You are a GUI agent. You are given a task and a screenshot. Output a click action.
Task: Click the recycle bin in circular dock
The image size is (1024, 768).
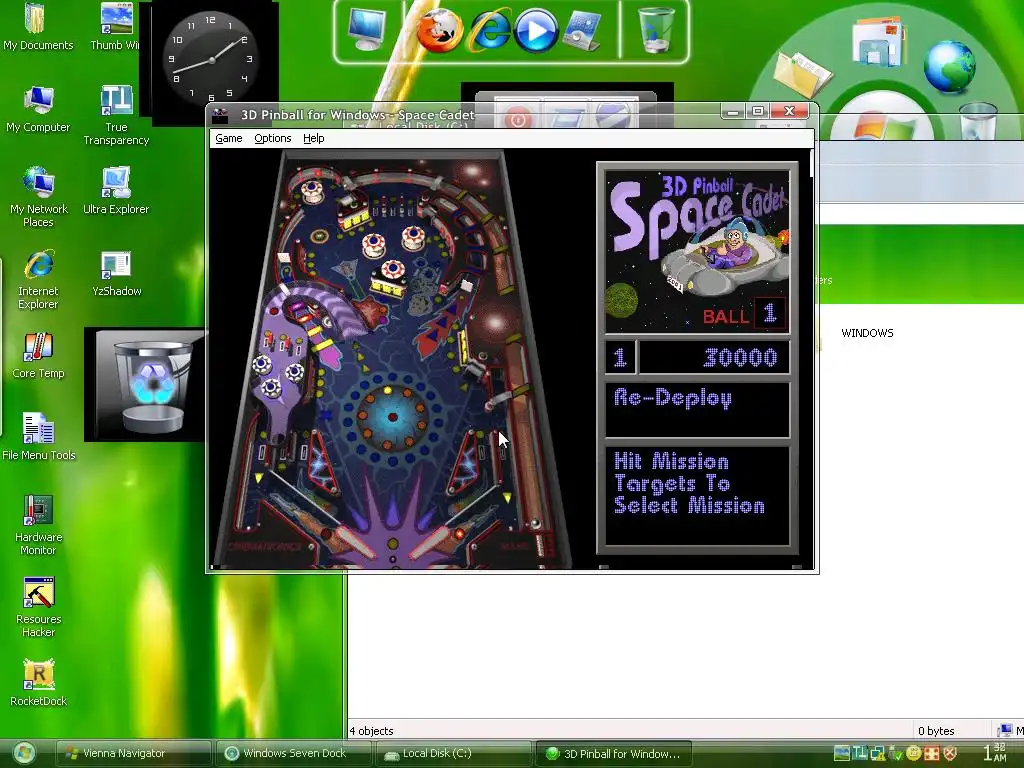[978, 121]
